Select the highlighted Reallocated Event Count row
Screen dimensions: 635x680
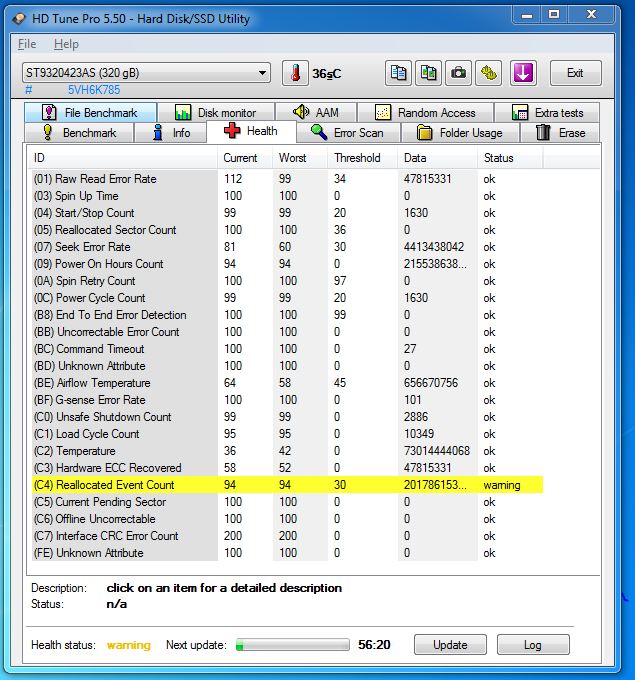(286, 484)
